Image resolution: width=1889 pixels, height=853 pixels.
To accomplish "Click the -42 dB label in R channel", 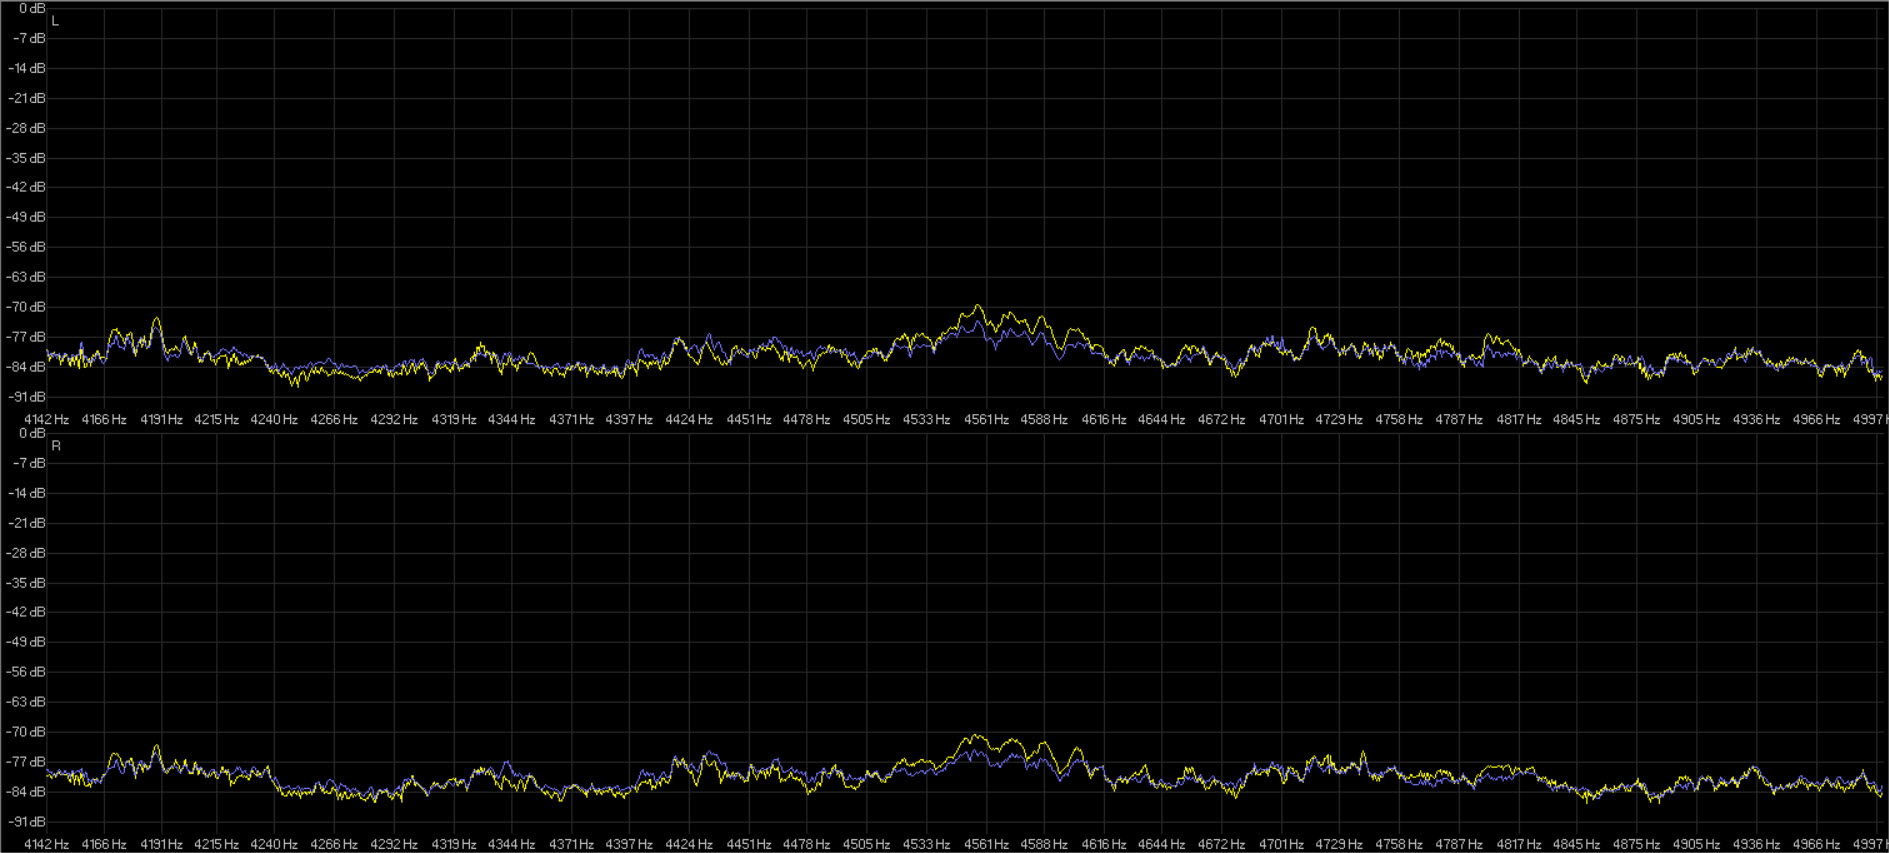I will [27, 613].
